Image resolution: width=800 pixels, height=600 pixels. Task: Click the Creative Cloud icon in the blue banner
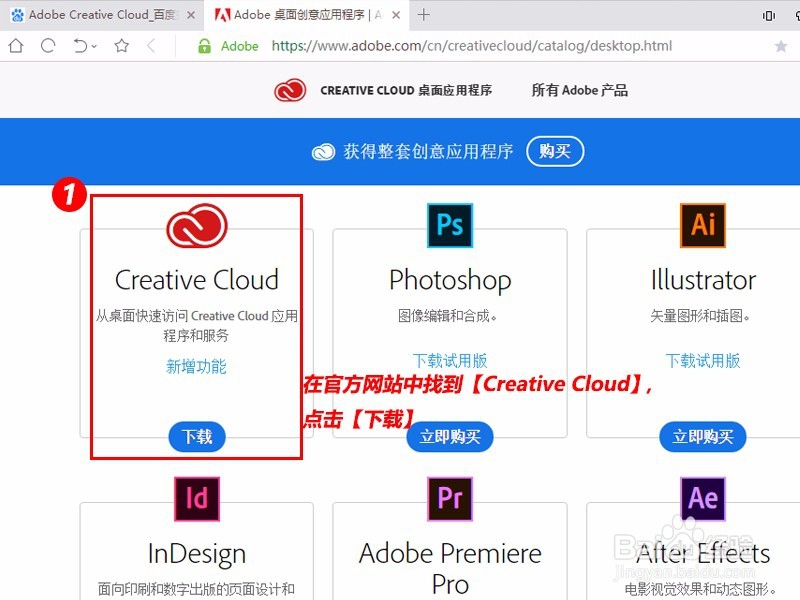[x=322, y=152]
